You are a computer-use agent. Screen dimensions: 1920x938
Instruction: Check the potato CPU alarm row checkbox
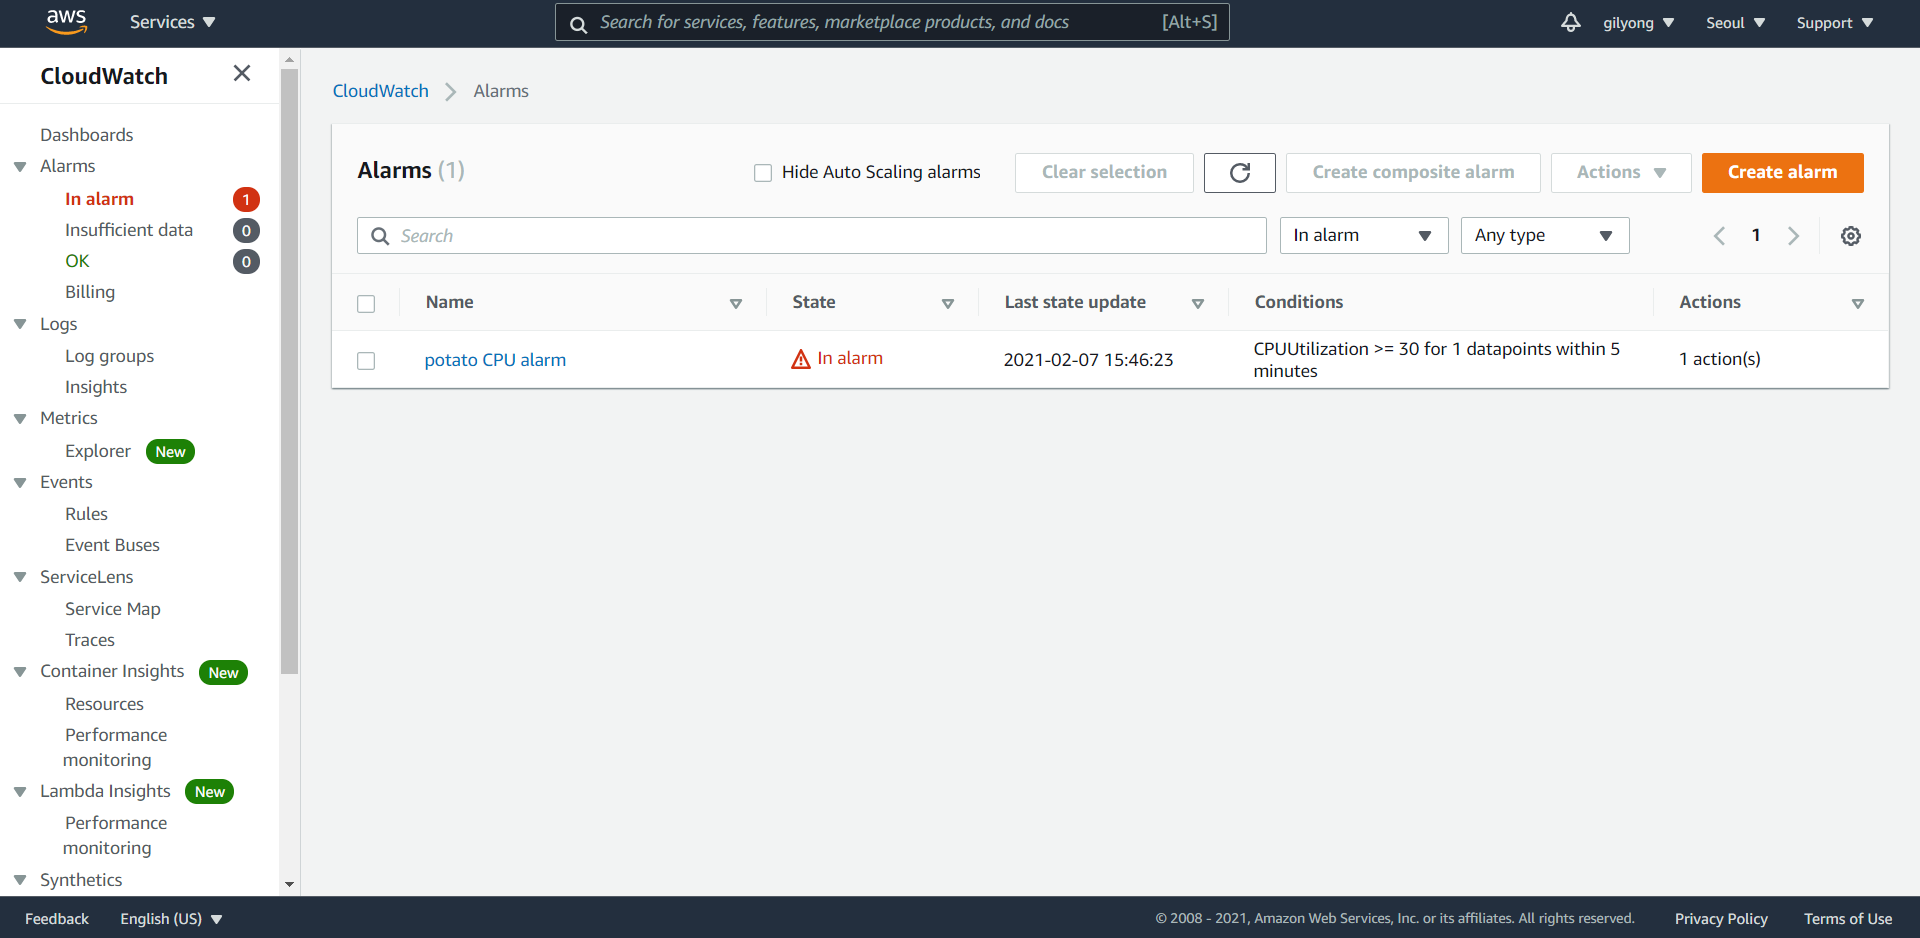point(366,361)
